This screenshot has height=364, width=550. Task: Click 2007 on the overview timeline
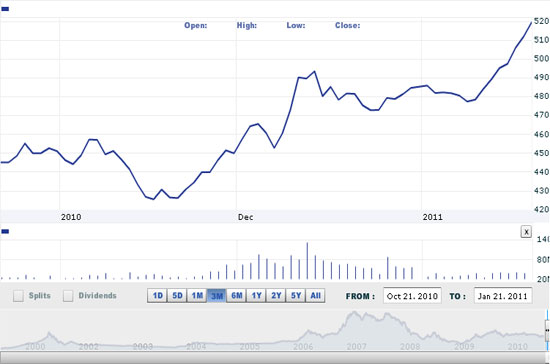(x=356, y=346)
